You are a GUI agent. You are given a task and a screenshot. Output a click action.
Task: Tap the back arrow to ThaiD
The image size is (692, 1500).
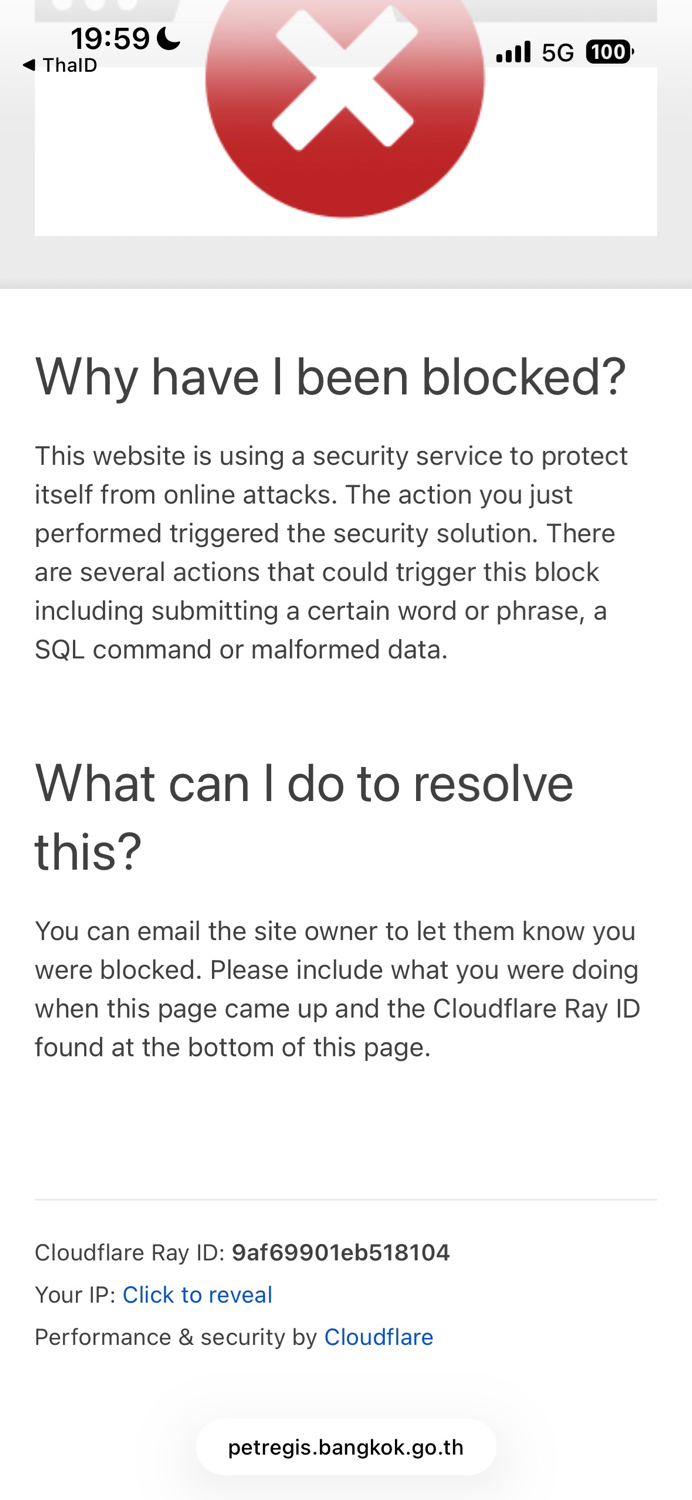click(28, 66)
